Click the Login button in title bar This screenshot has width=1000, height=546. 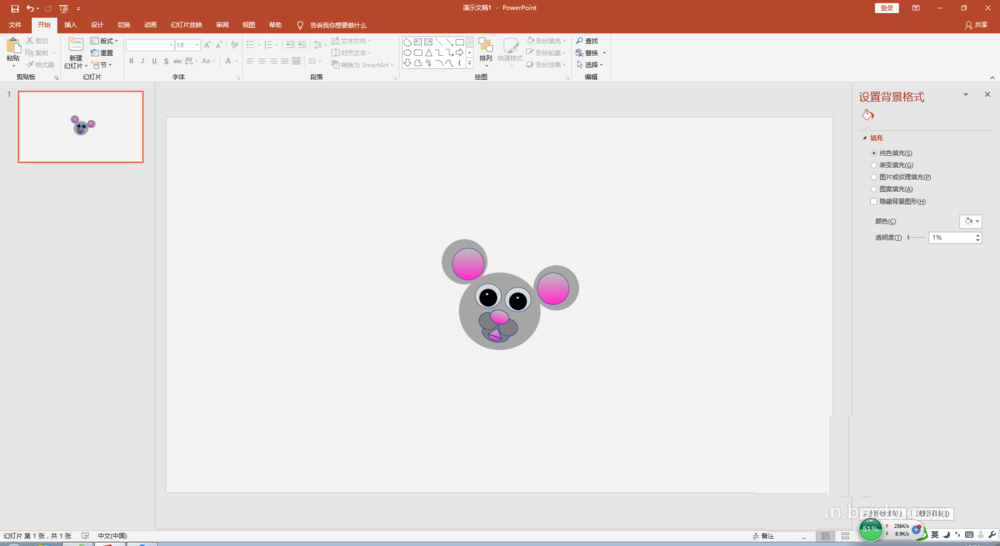(x=886, y=8)
